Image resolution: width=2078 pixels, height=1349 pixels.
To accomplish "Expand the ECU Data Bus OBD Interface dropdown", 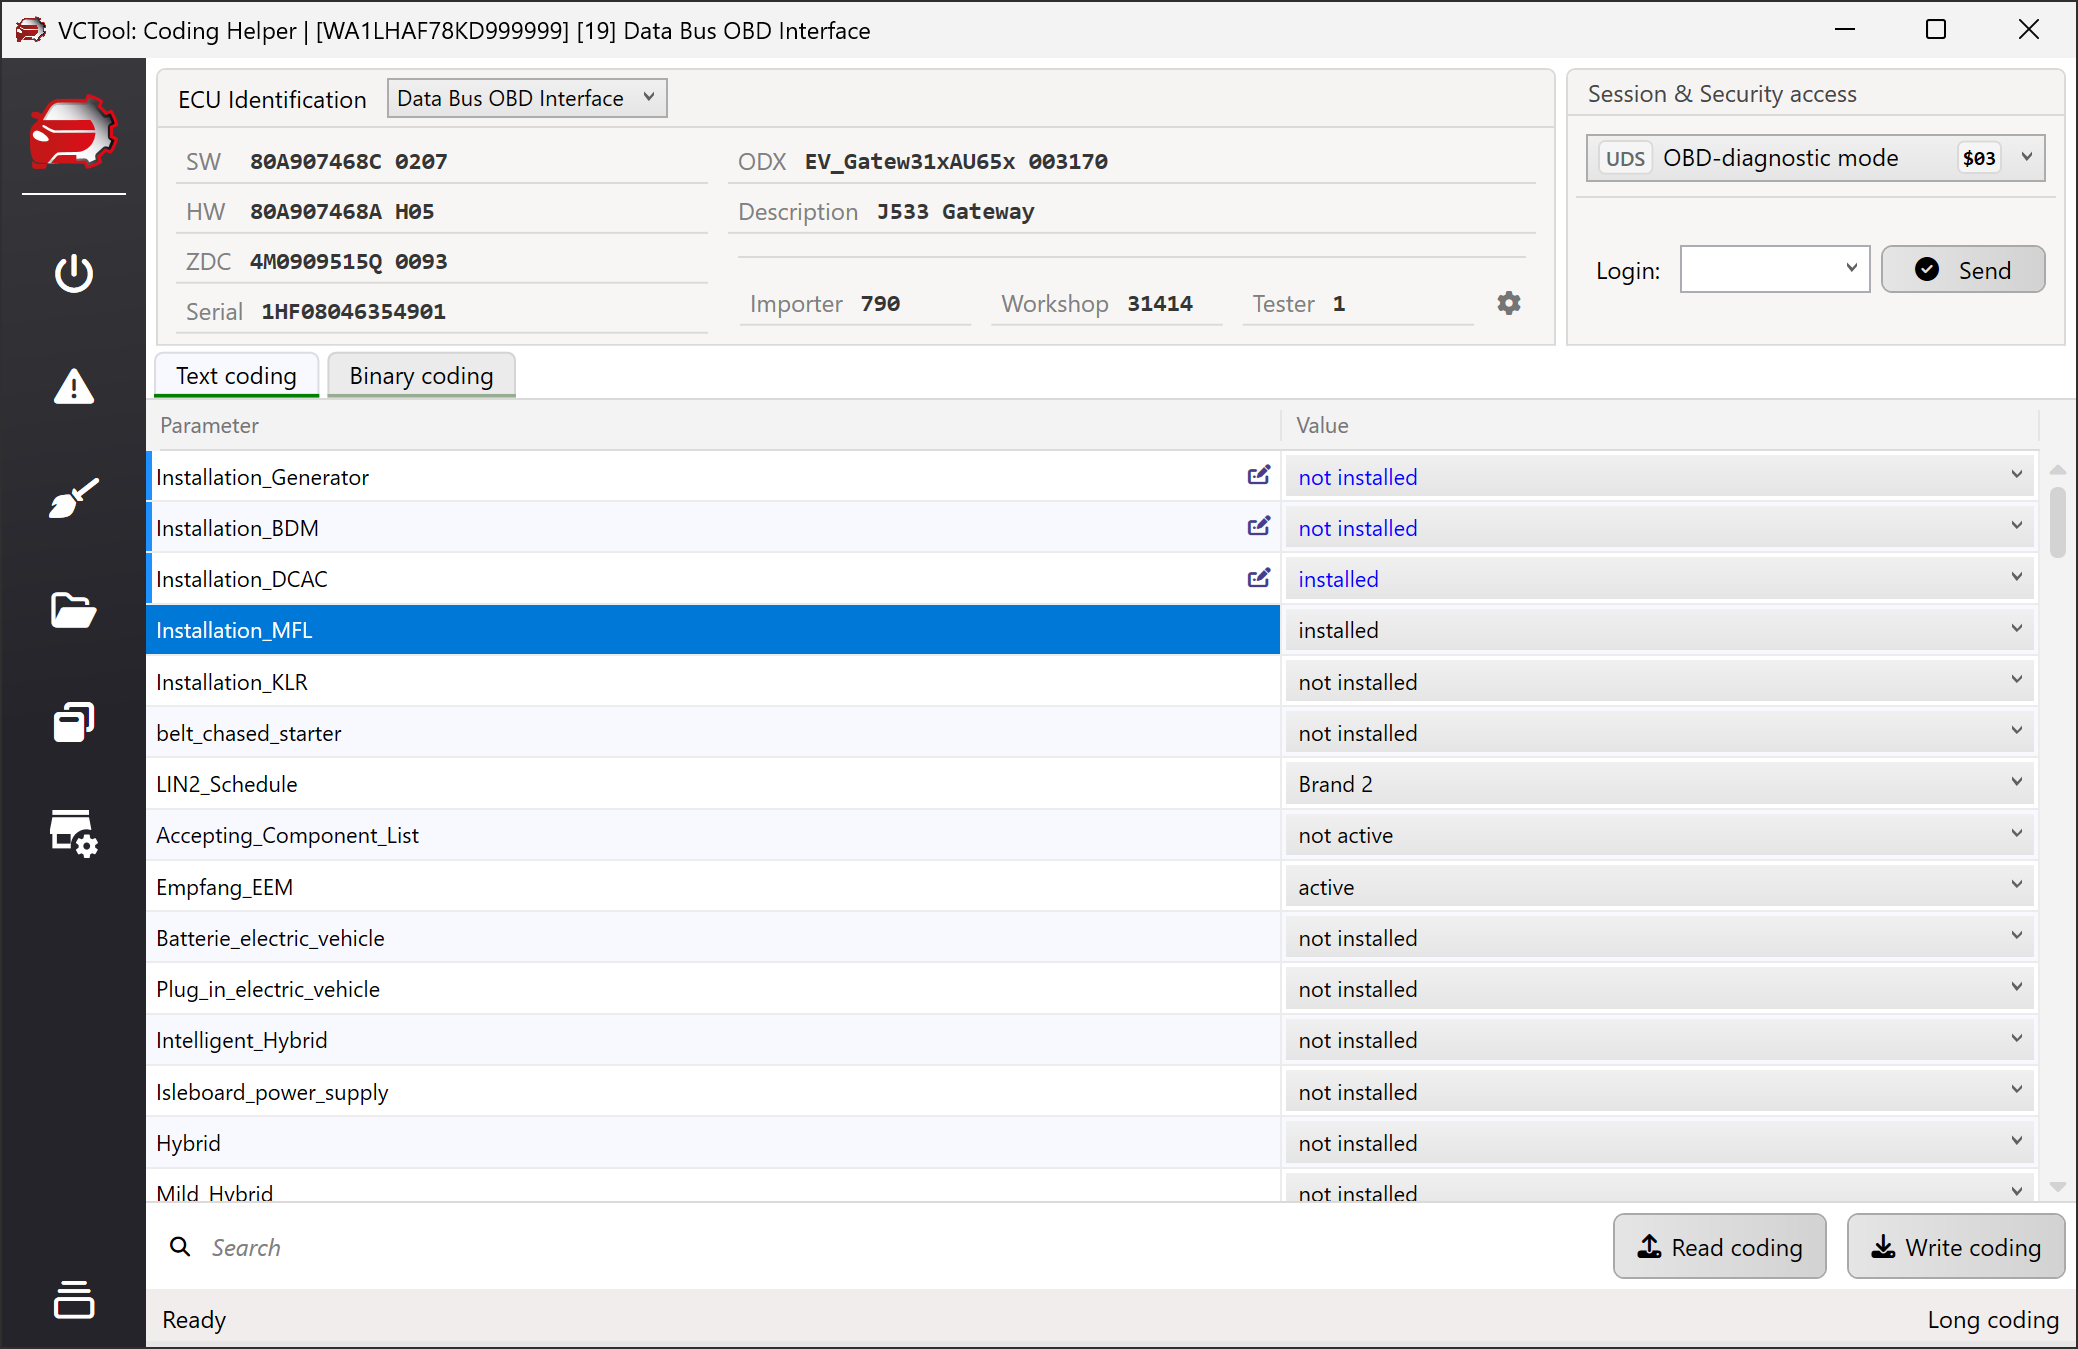I will 526,98.
